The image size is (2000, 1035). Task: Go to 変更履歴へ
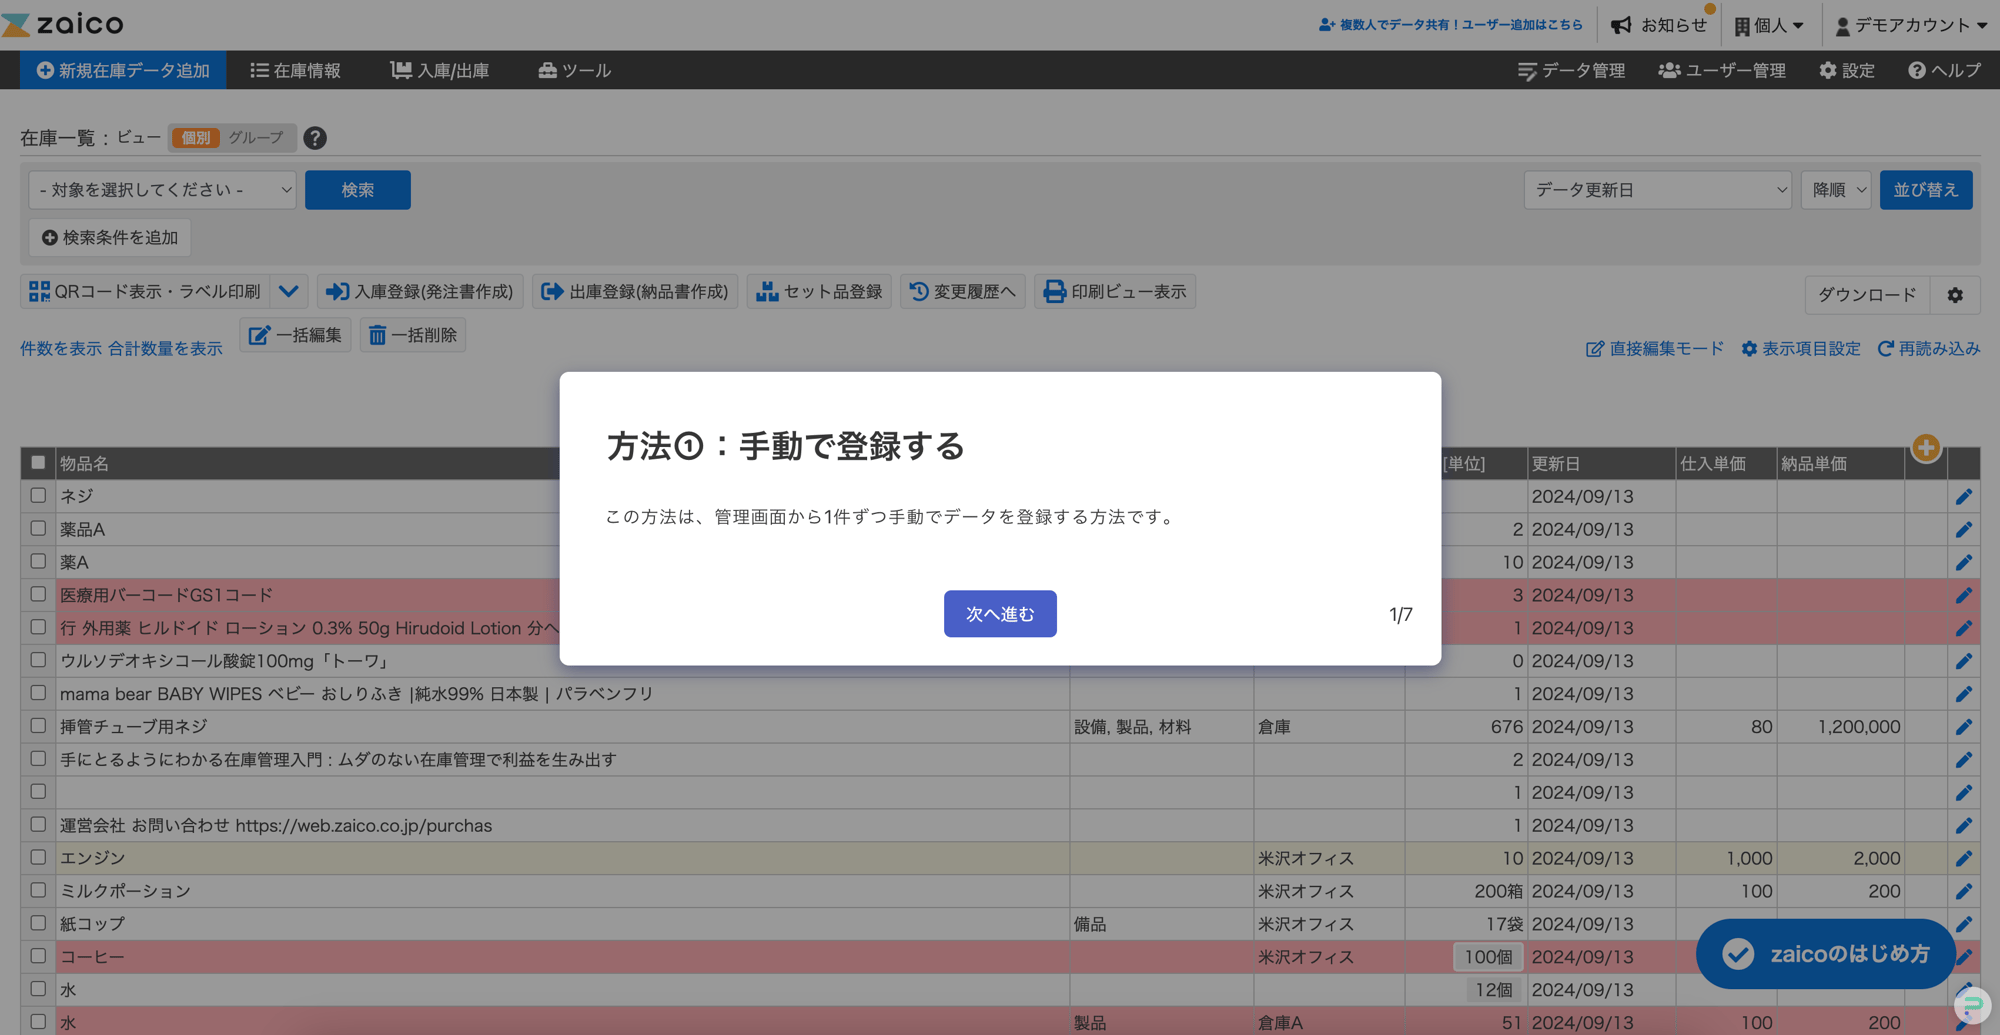pyautogui.click(x=962, y=292)
